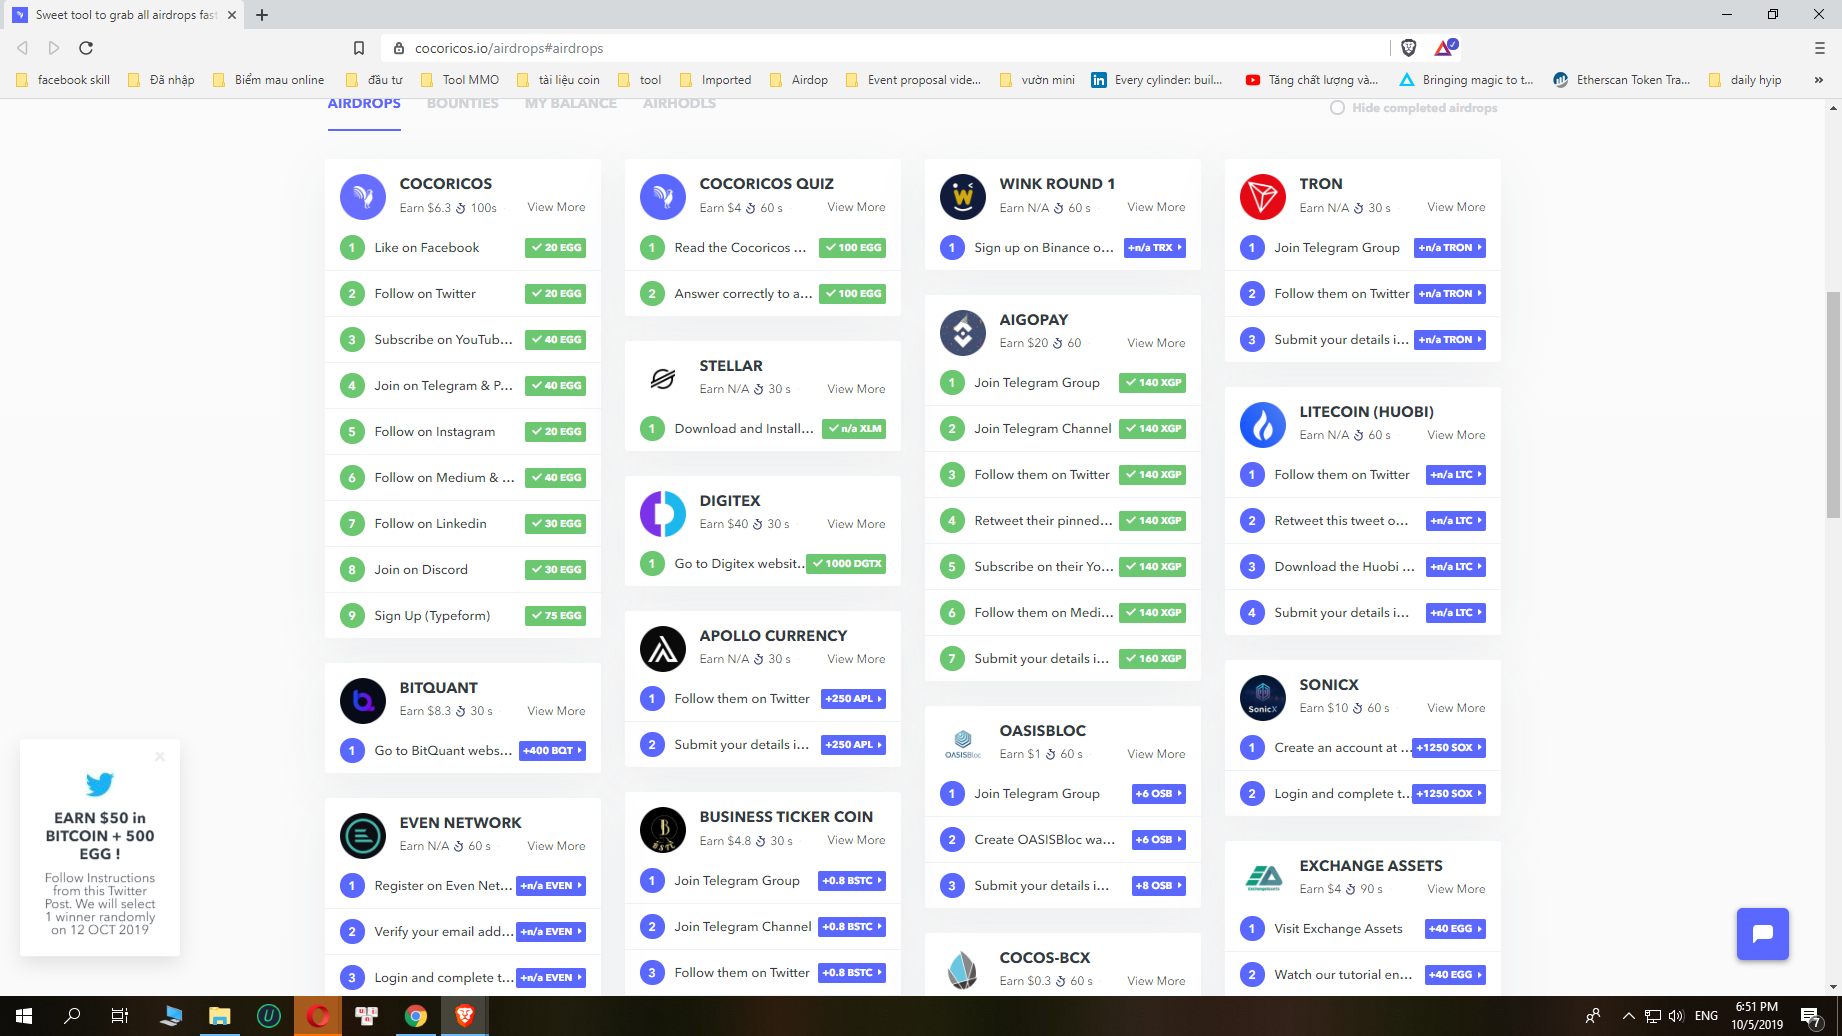Click +n/a TRON for Join Telegram Group
1842x1036 pixels.
(x=1450, y=248)
